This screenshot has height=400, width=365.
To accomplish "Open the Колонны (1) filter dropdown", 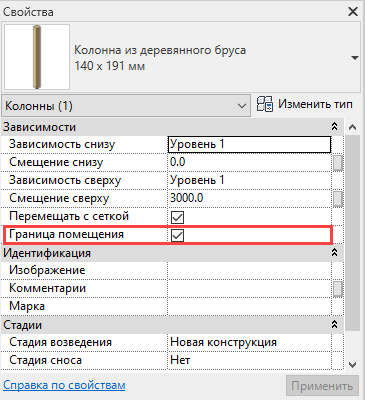I will (x=126, y=106).
